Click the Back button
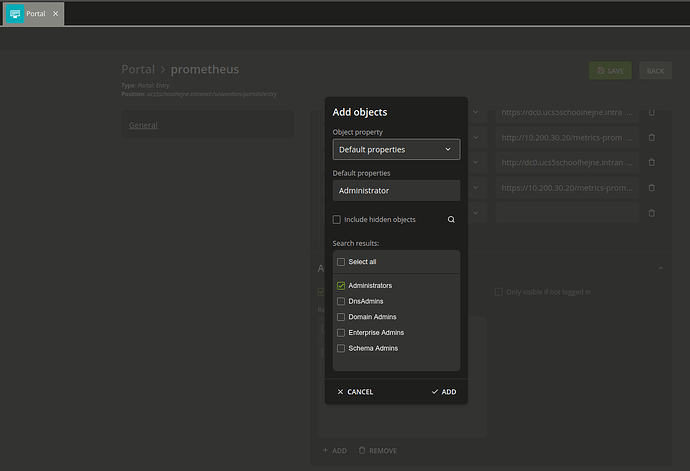This screenshot has width=690, height=471. click(656, 70)
